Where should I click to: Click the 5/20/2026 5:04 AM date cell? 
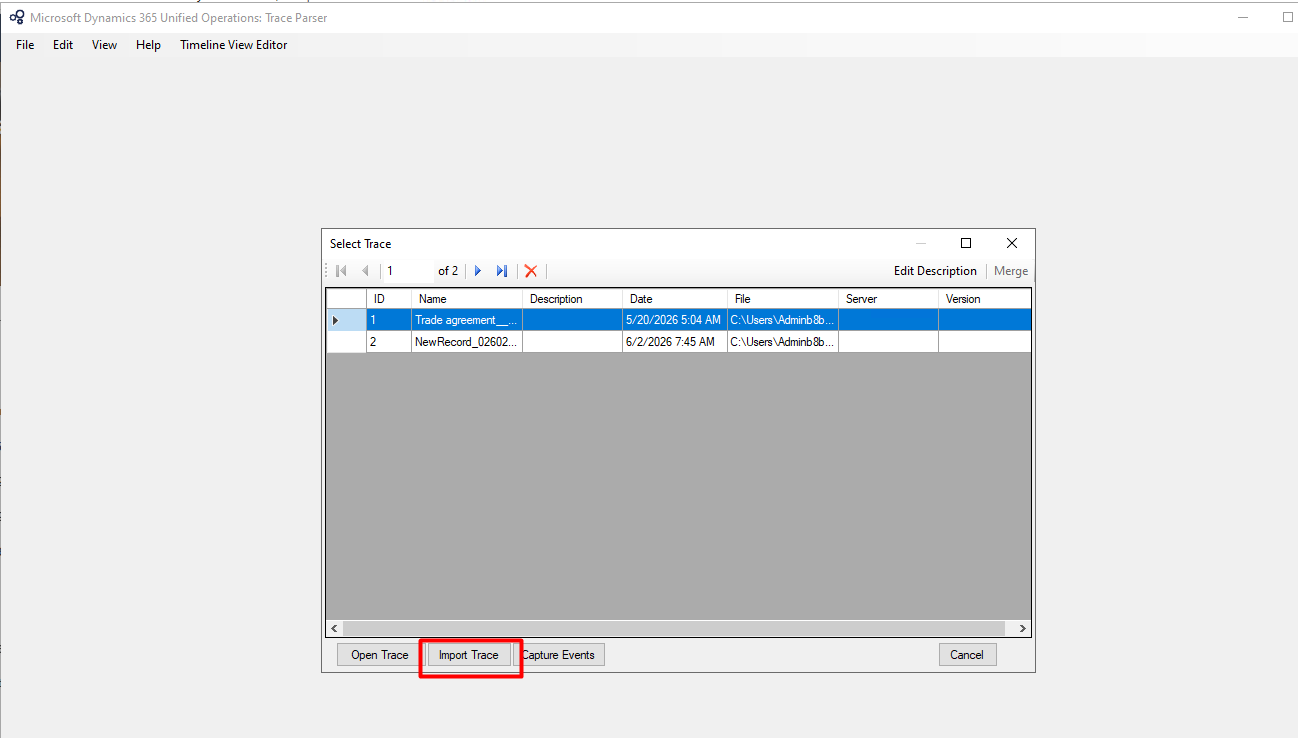pyautogui.click(x=675, y=320)
